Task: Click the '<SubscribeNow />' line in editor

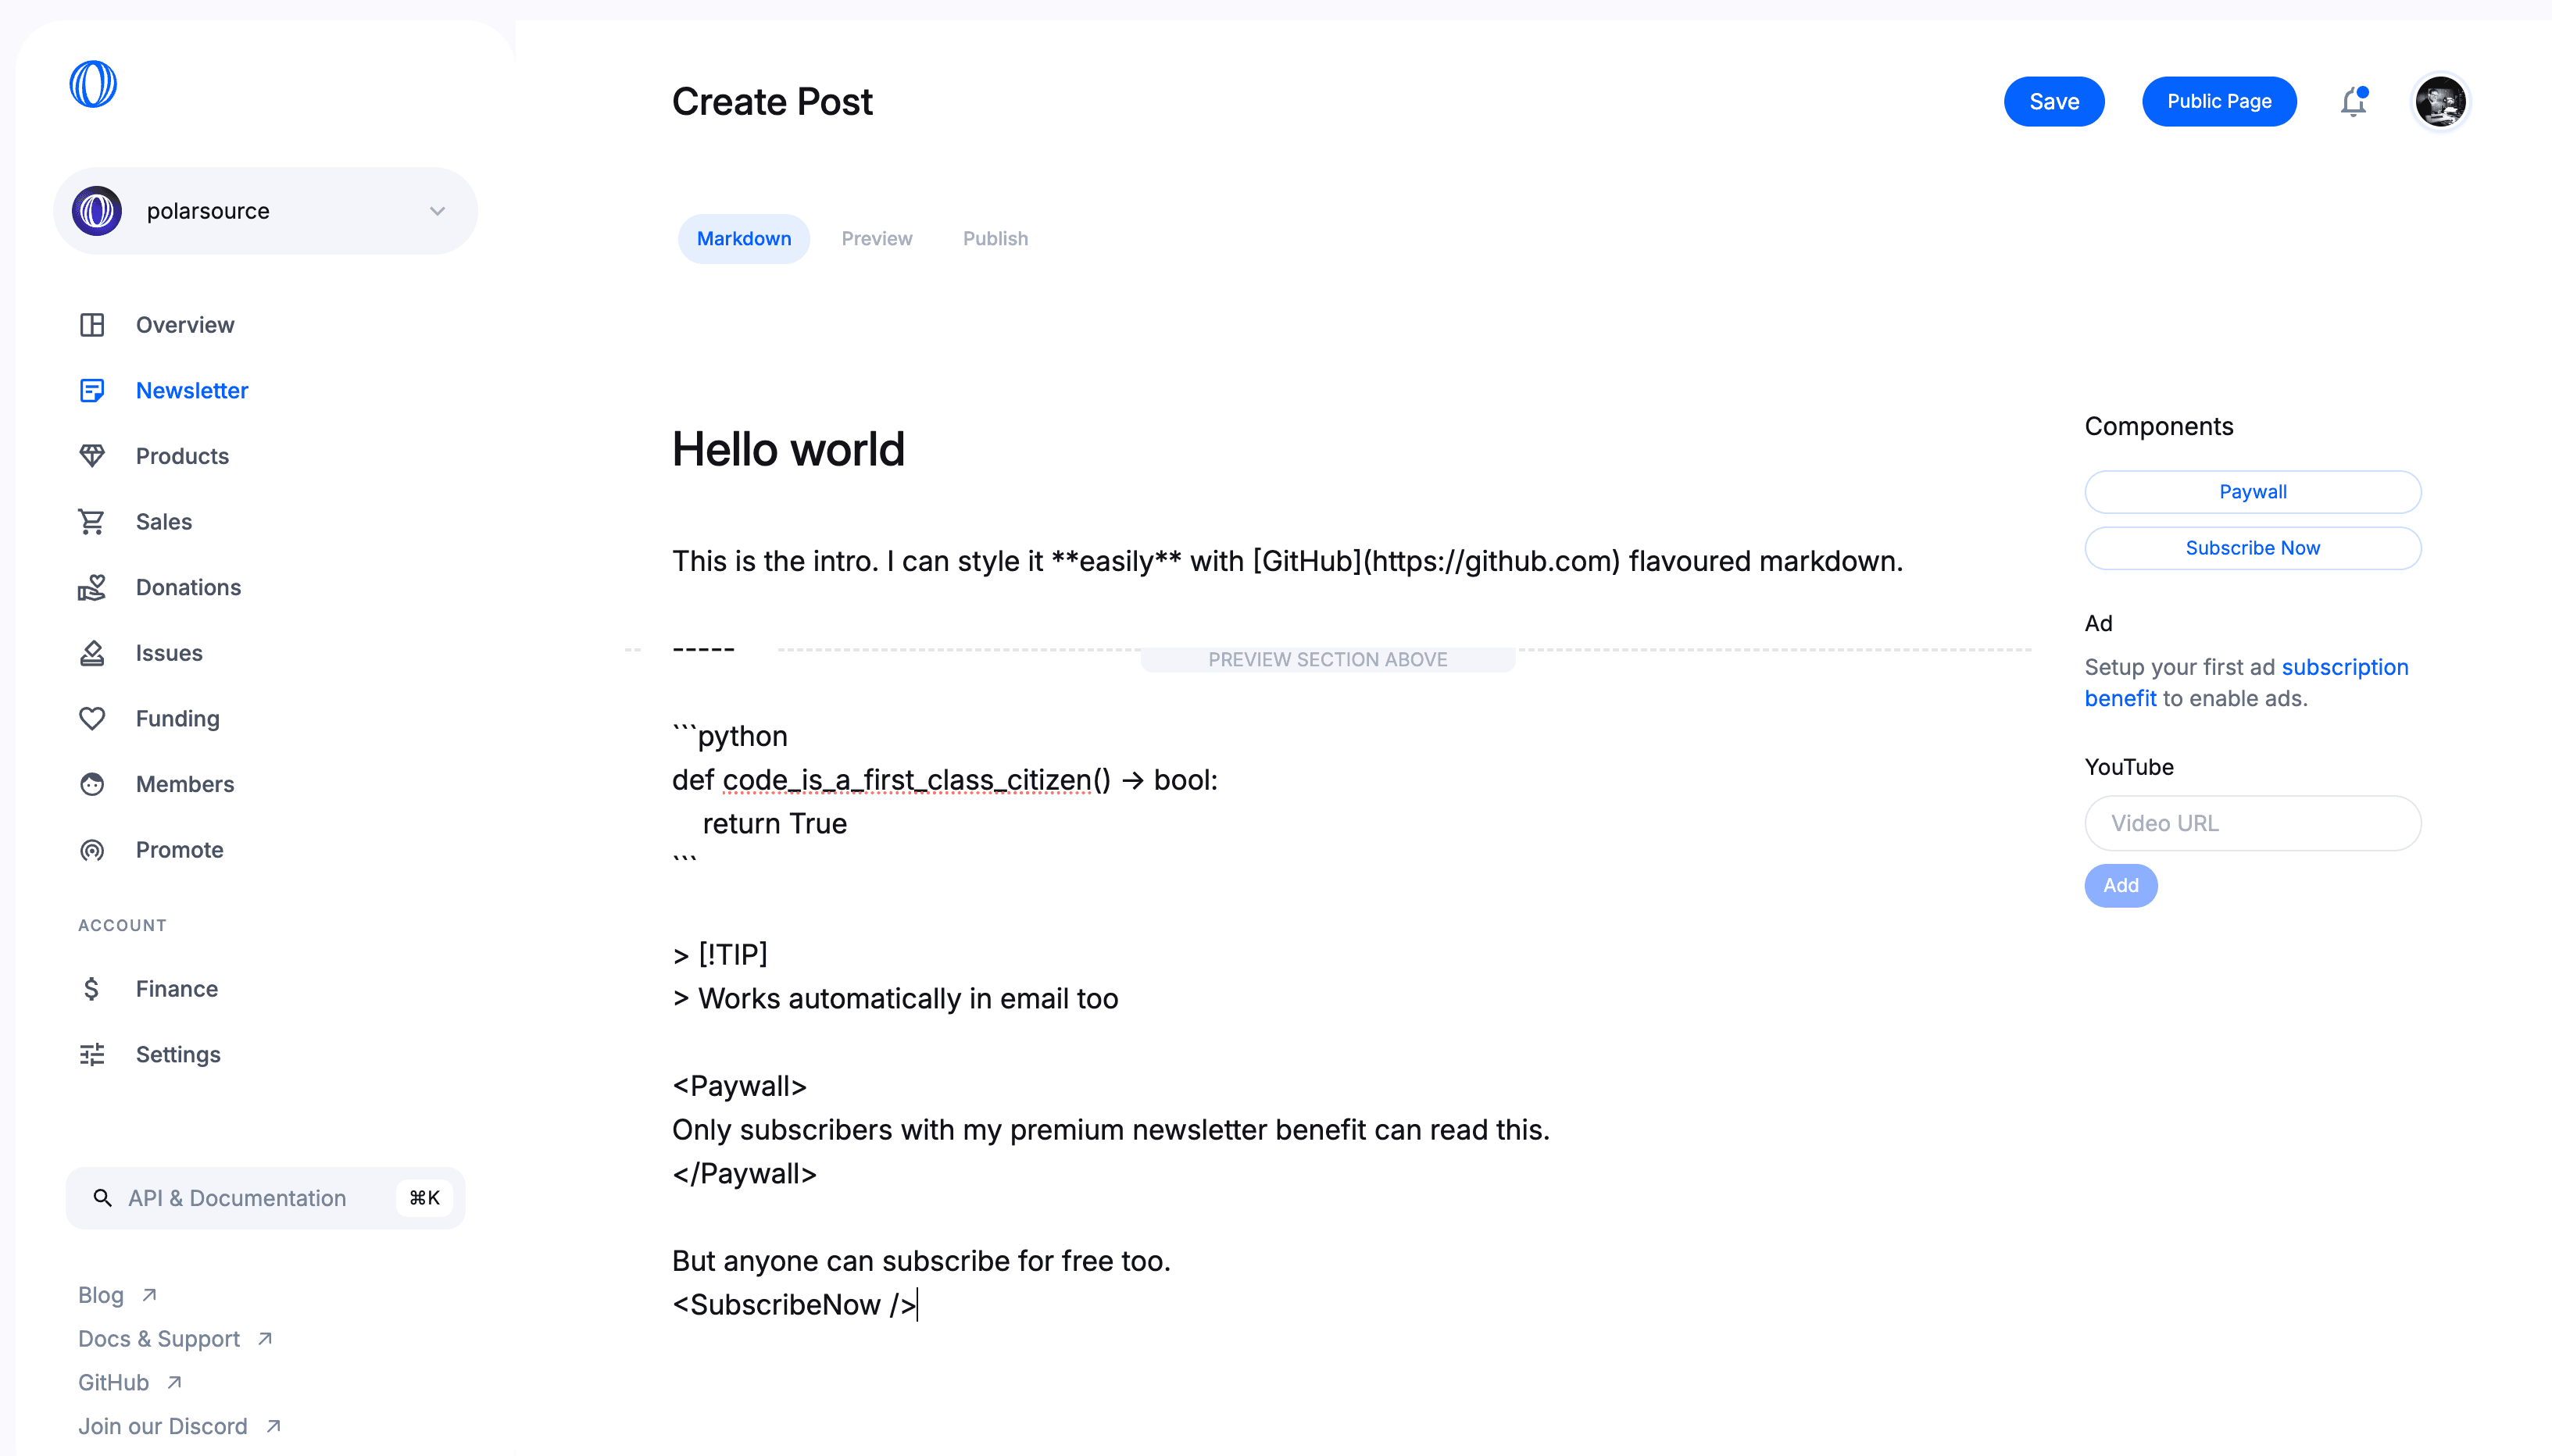Action: pos(794,1304)
